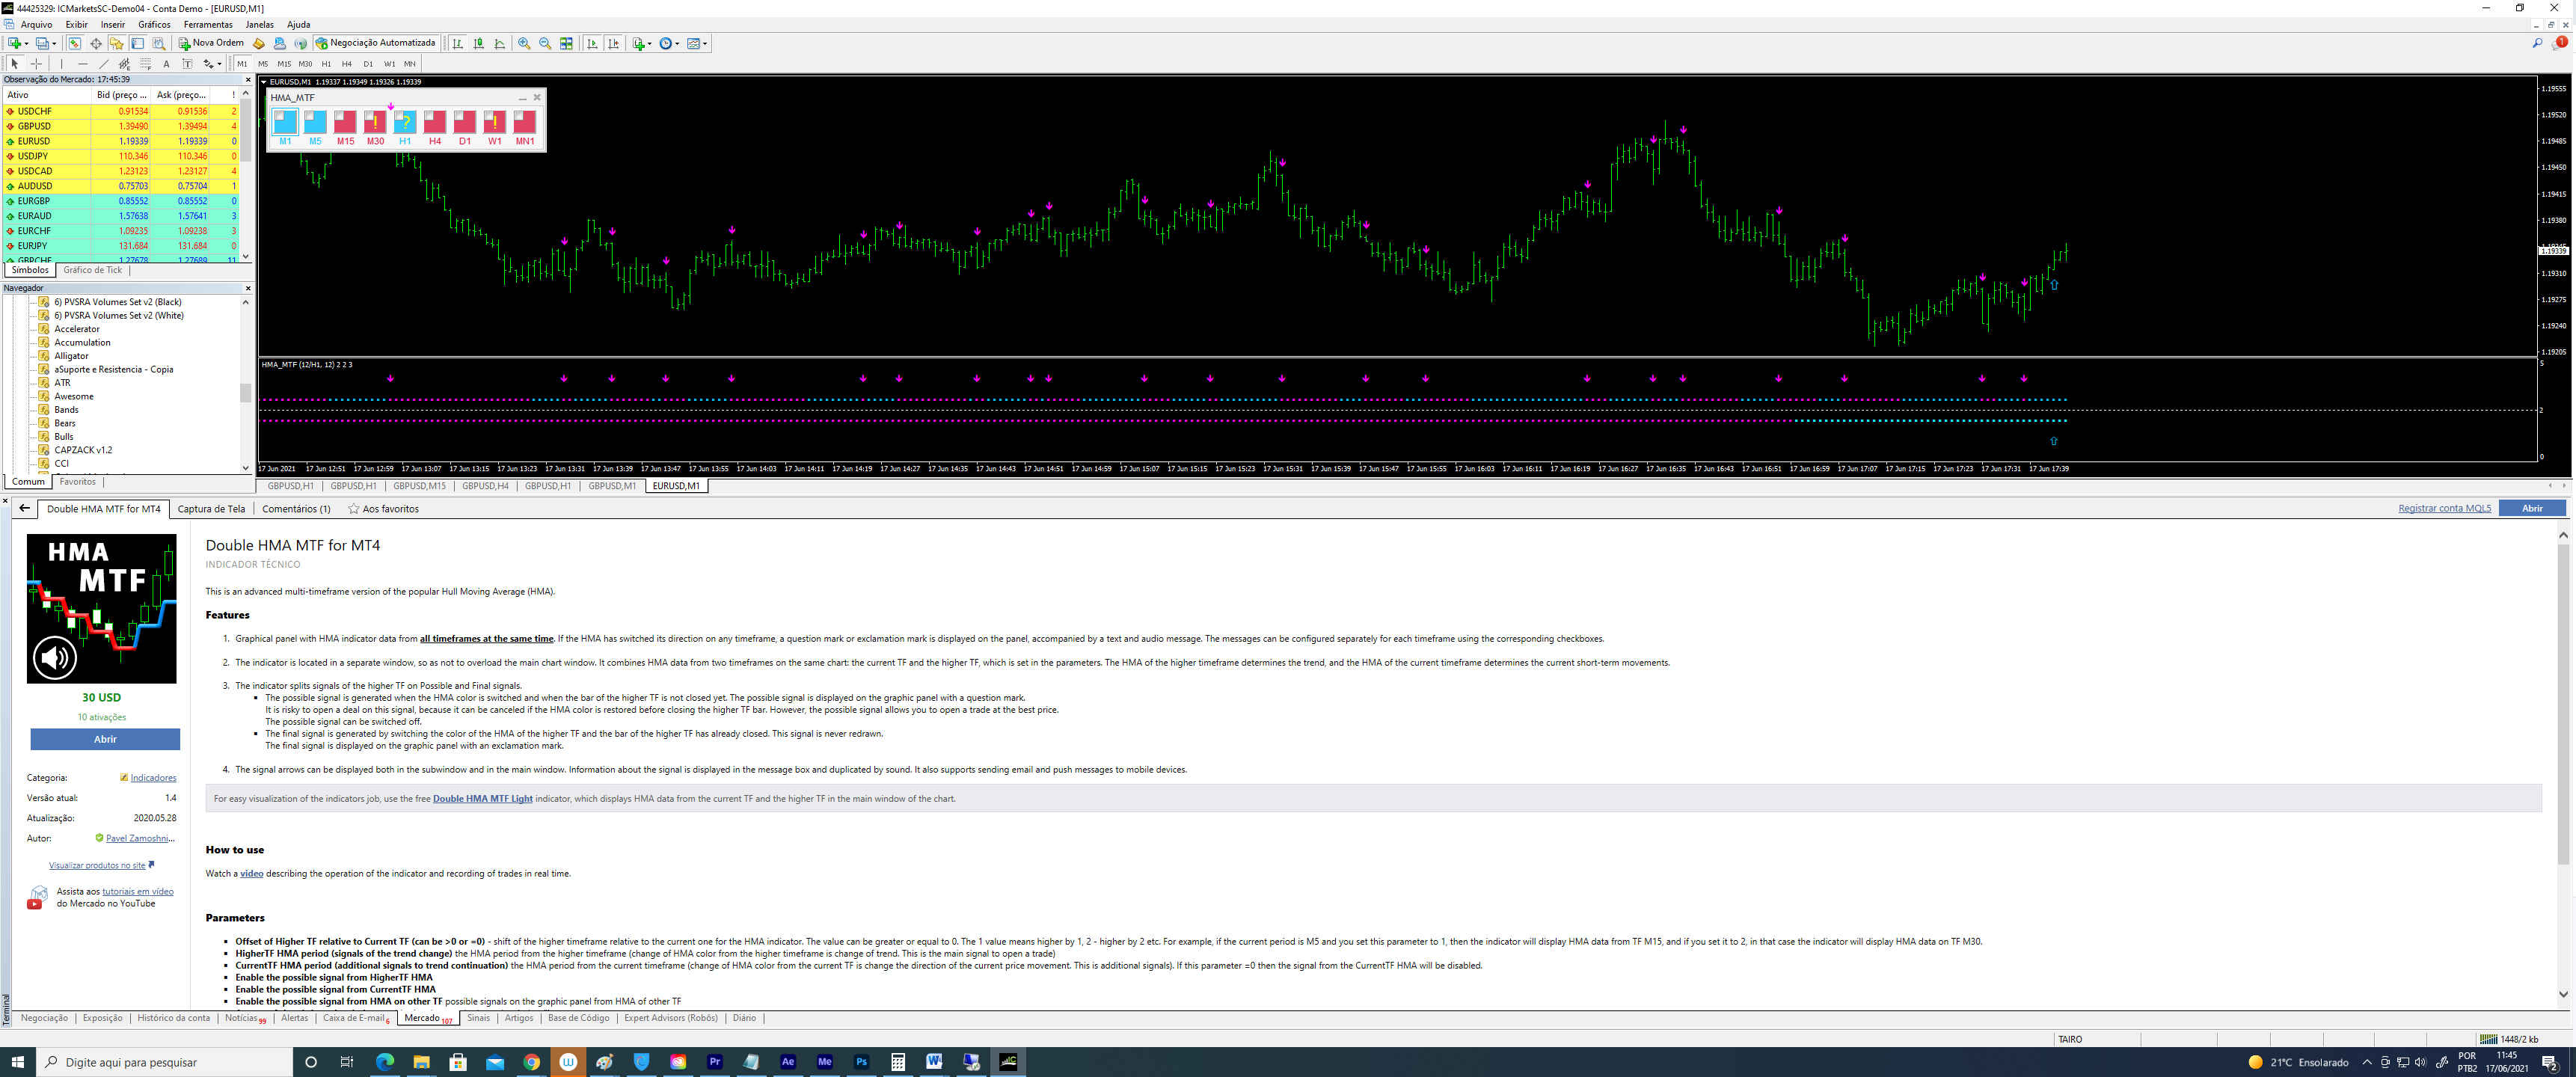Click the HMA MTF product thumbnail image
2576x1077 pixels.
tap(101, 608)
